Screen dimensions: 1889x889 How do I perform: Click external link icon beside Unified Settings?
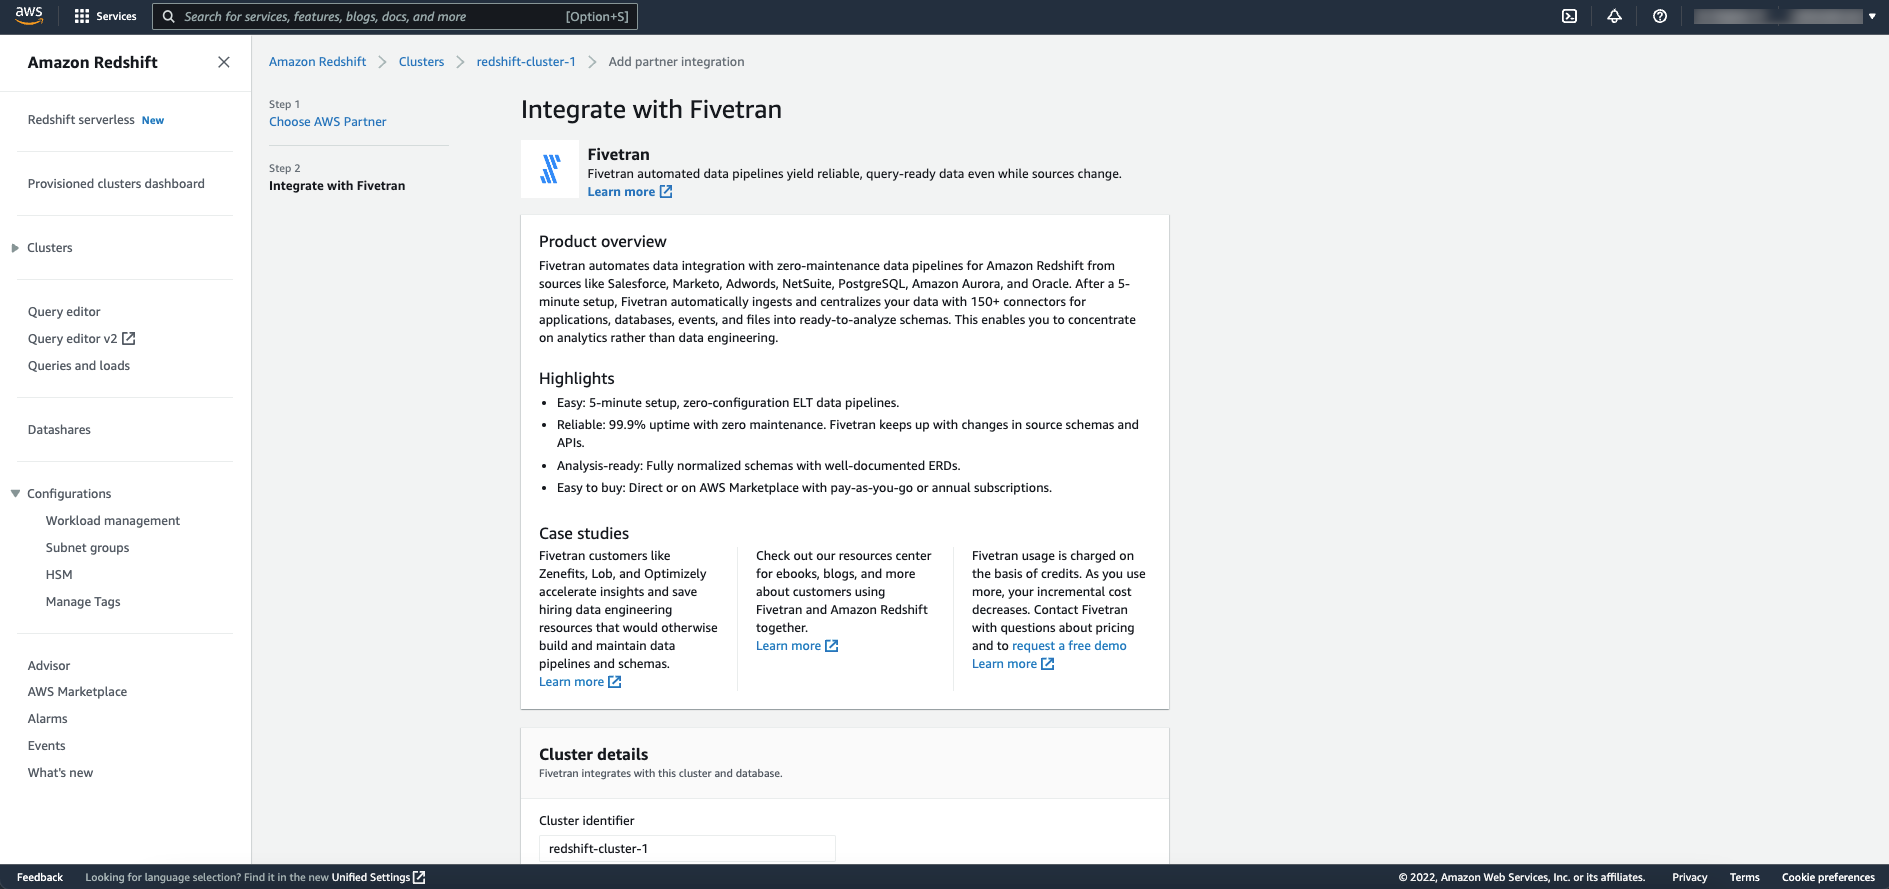(420, 877)
